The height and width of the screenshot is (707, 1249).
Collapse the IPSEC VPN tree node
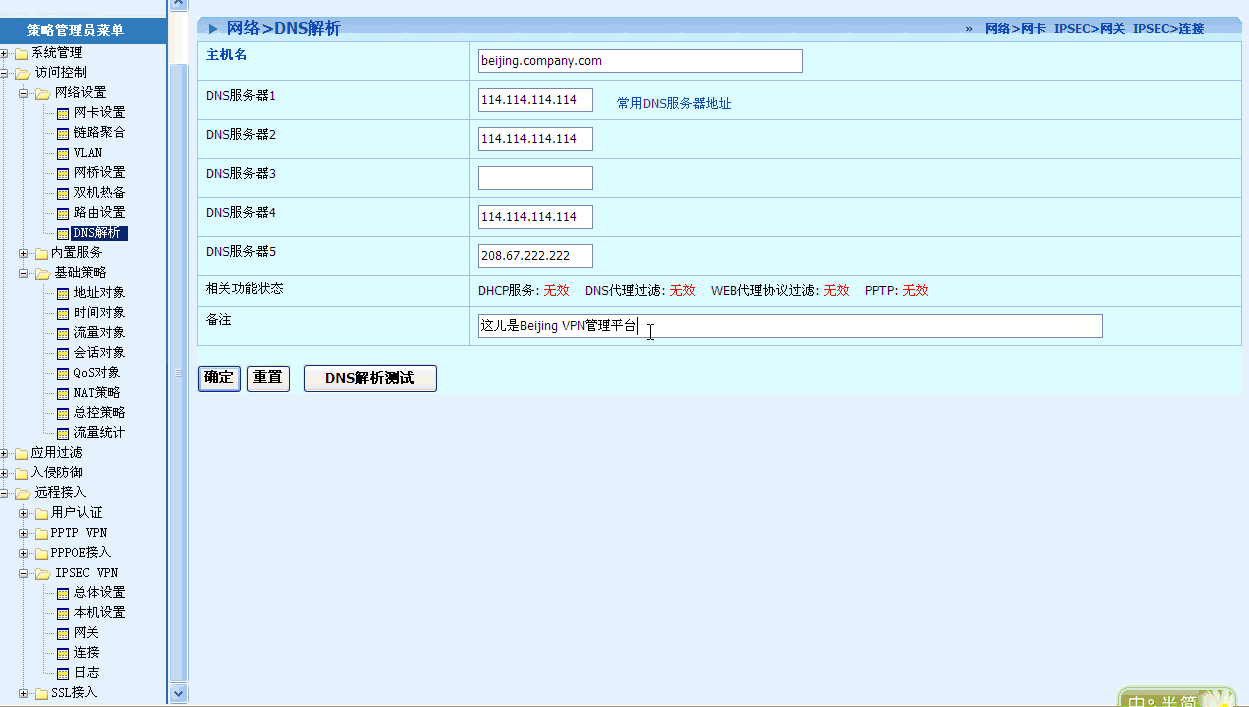click(24, 573)
